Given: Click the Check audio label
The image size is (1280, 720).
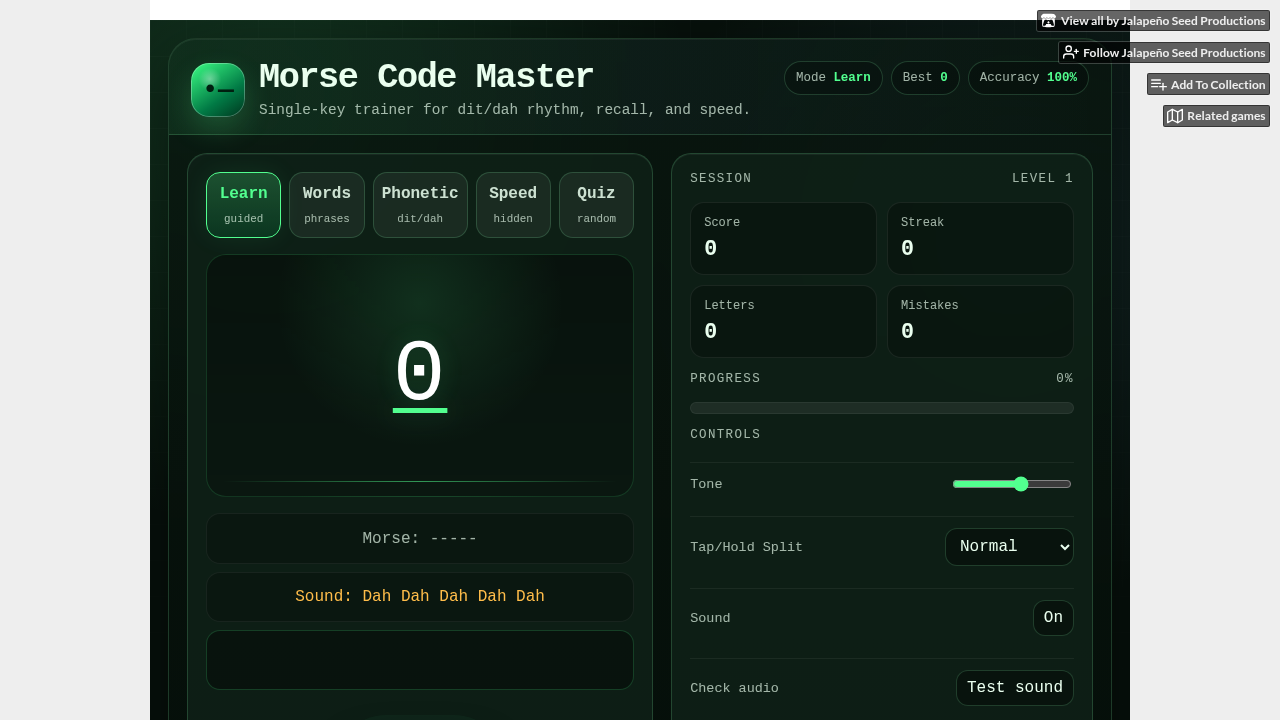Looking at the screenshot, I should [734, 688].
